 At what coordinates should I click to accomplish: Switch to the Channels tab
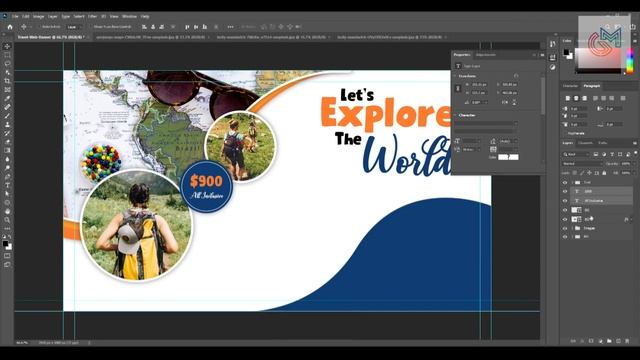pos(585,143)
